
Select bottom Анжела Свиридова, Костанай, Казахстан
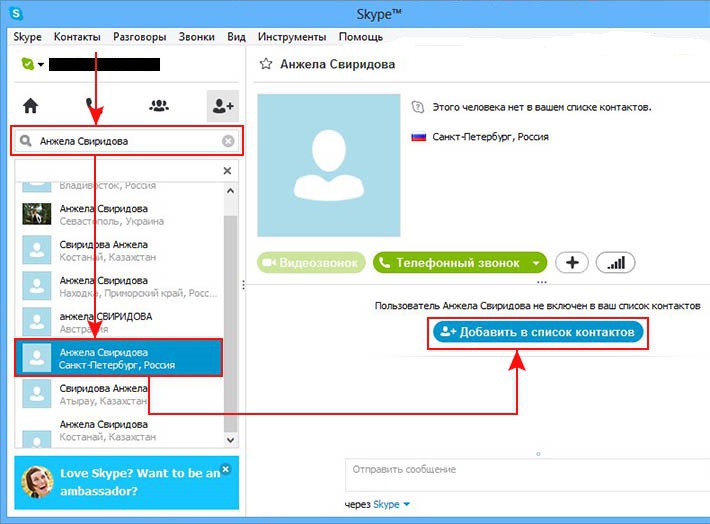120,431
